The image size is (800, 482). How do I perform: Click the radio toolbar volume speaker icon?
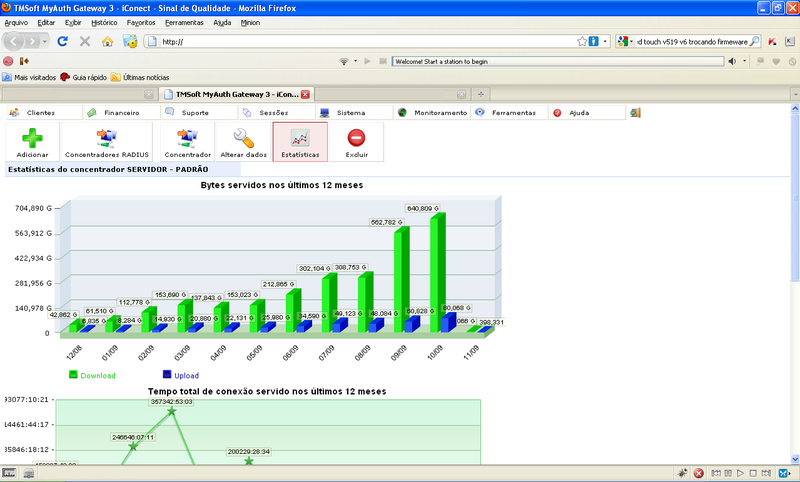732,61
